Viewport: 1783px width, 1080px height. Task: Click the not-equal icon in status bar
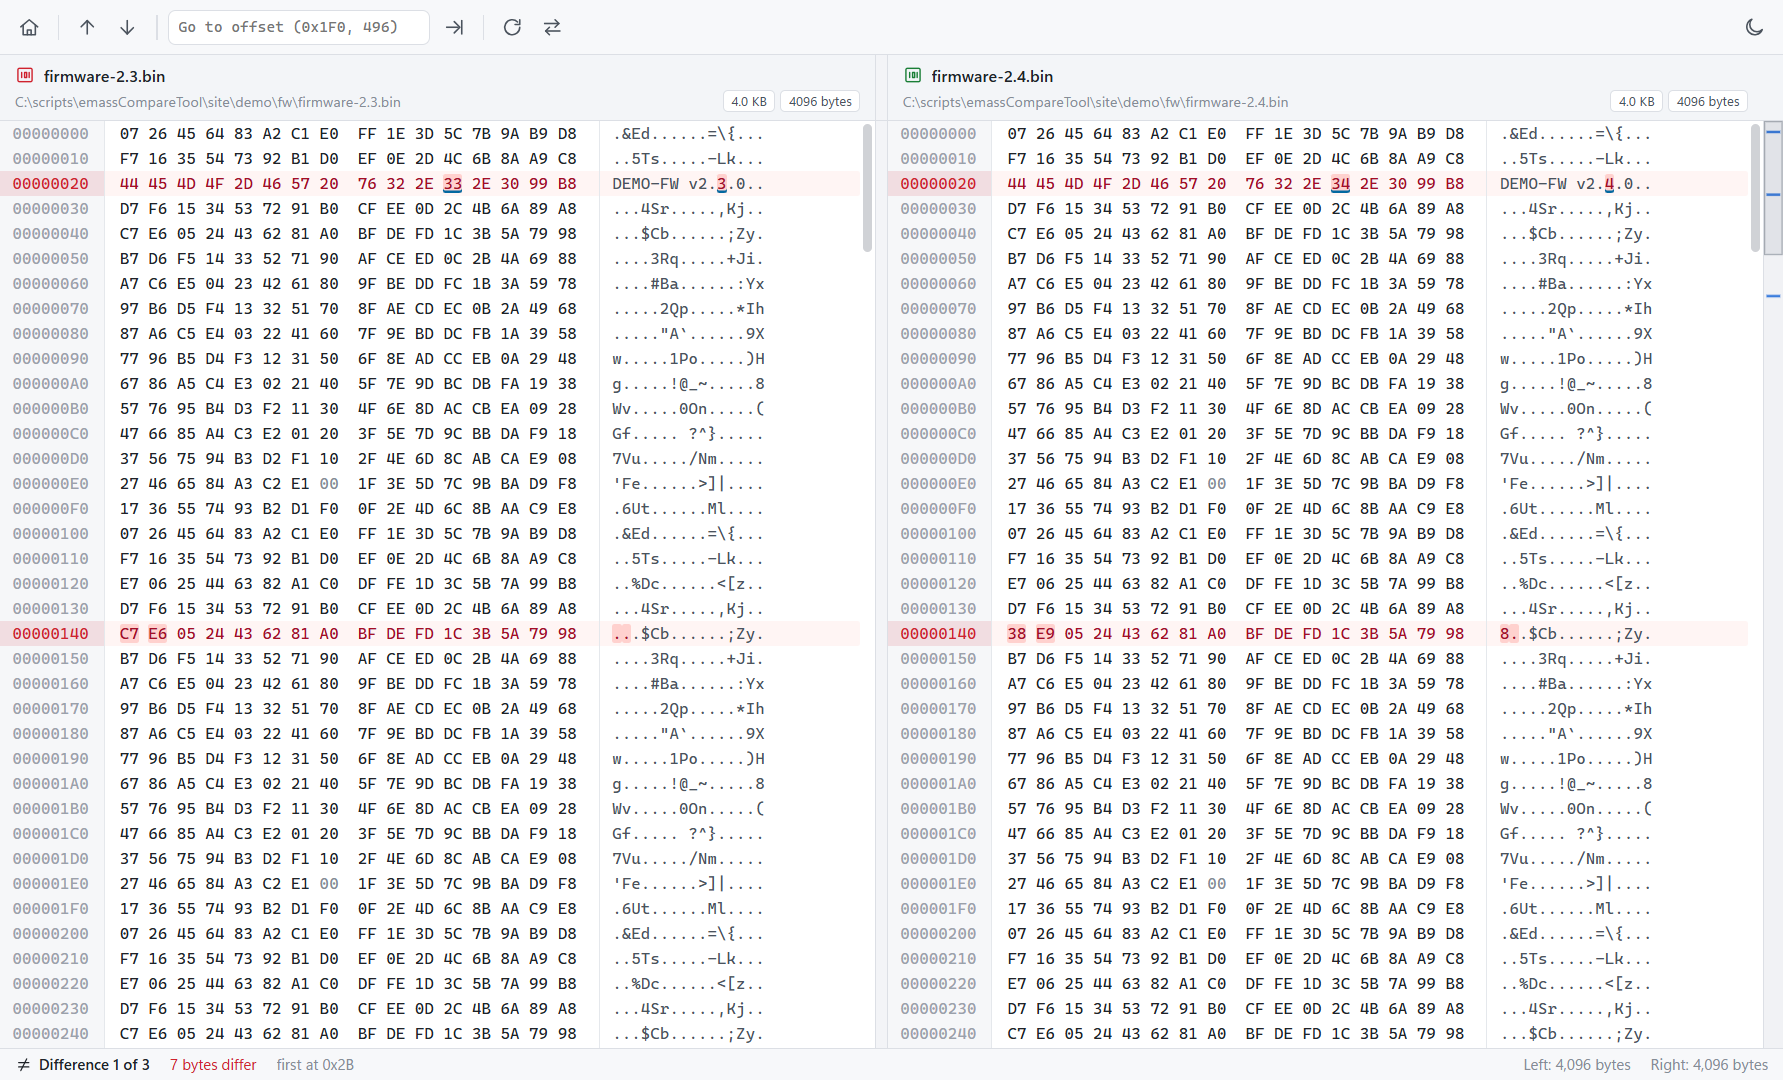click(23, 1065)
